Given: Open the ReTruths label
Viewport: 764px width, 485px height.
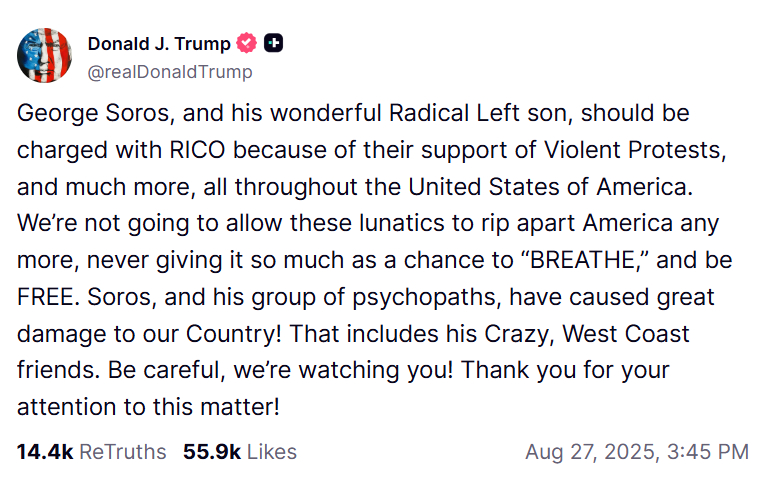Looking at the screenshot, I should 122,452.
